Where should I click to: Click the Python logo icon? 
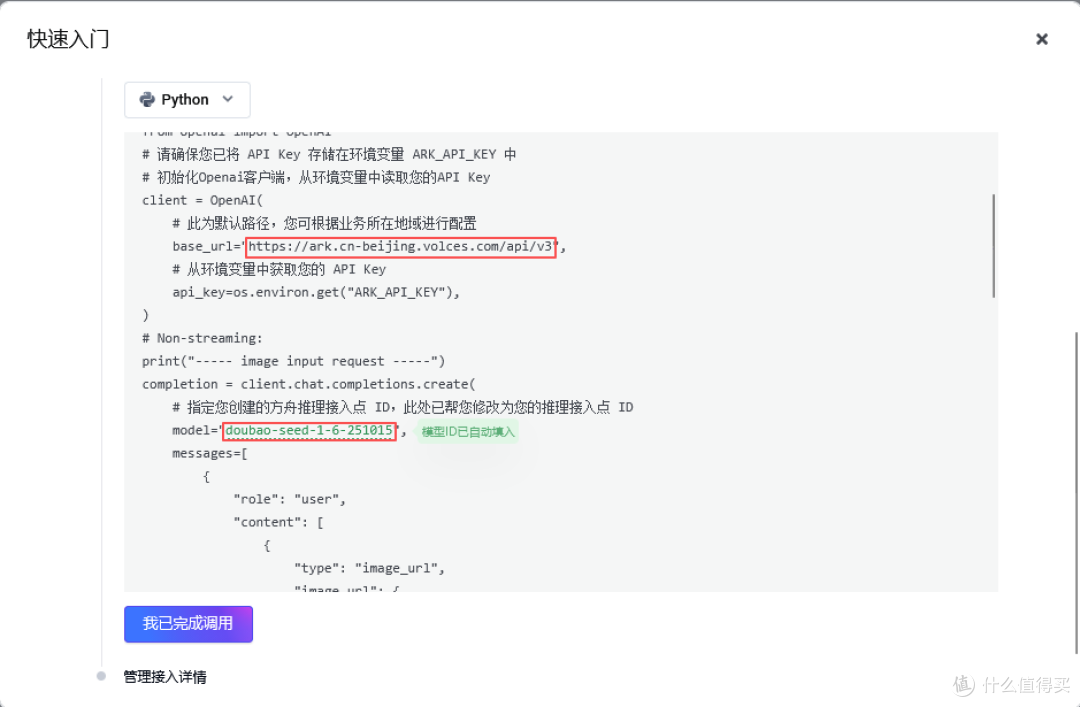(147, 100)
